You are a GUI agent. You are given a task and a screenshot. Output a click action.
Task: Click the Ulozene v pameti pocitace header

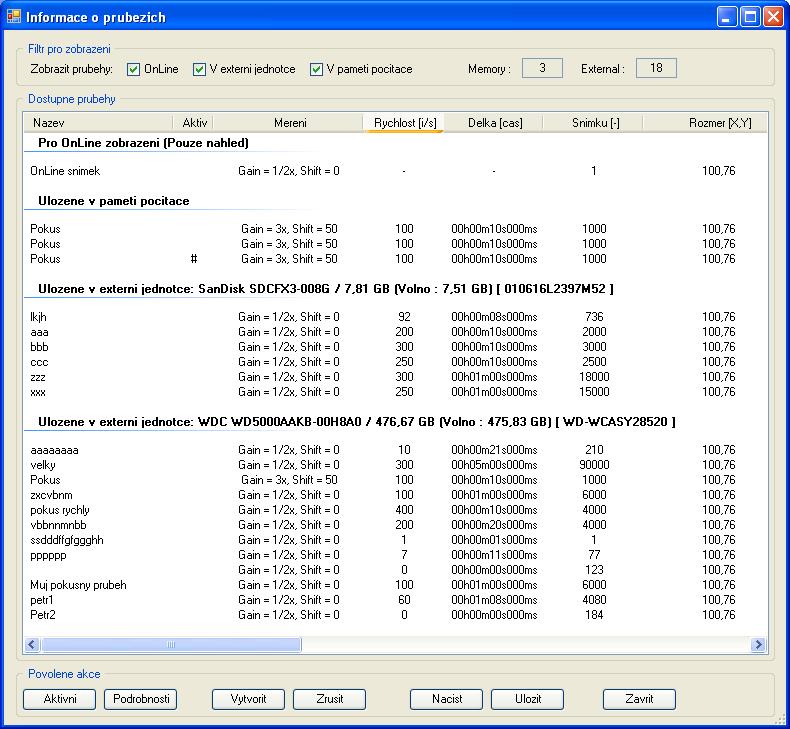click(114, 201)
